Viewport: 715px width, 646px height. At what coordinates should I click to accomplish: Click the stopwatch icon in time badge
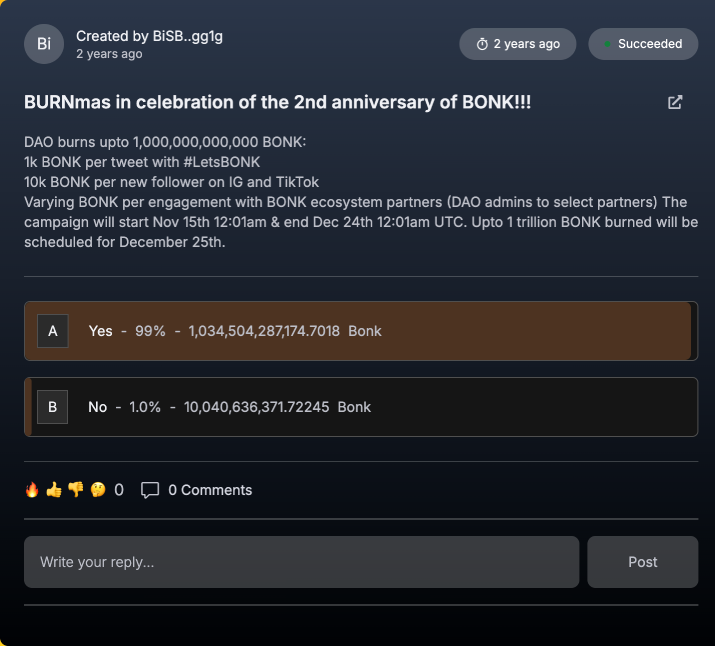click(482, 44)
